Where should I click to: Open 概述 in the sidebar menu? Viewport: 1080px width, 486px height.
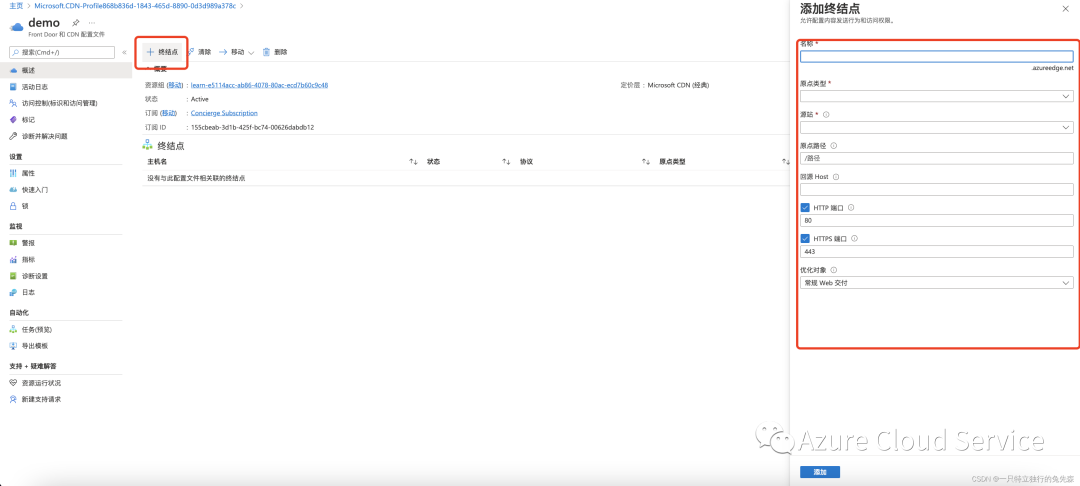[x=65, y=70]
